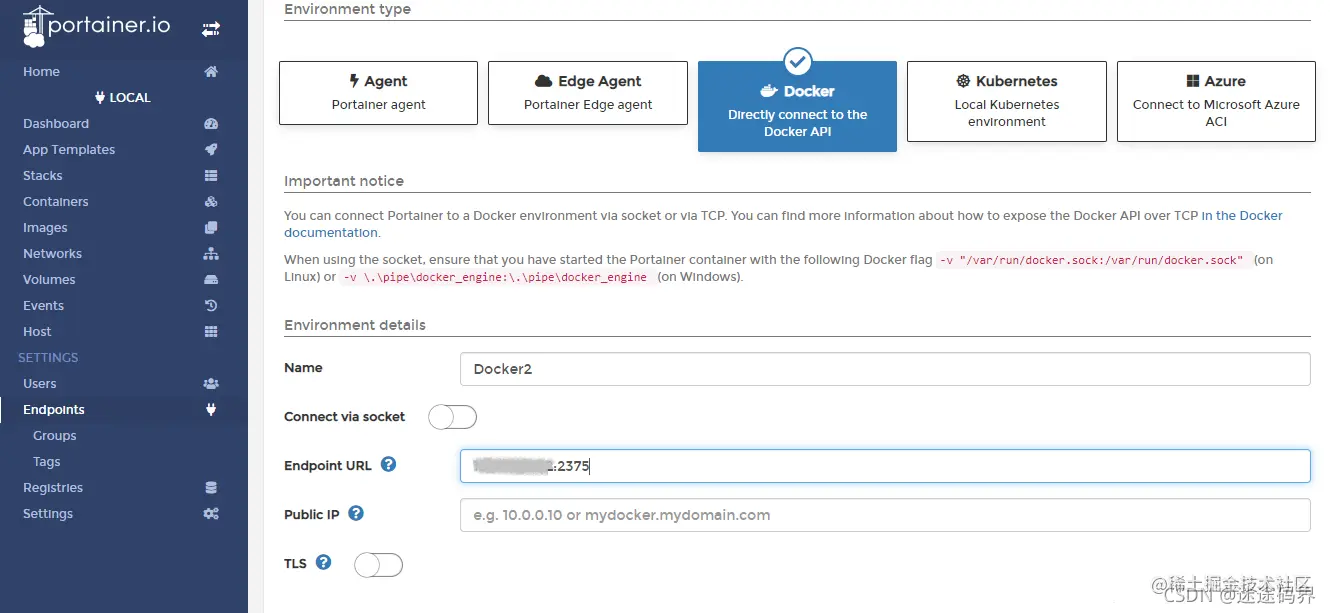Click the Public IP help icon

click(356, 514)
